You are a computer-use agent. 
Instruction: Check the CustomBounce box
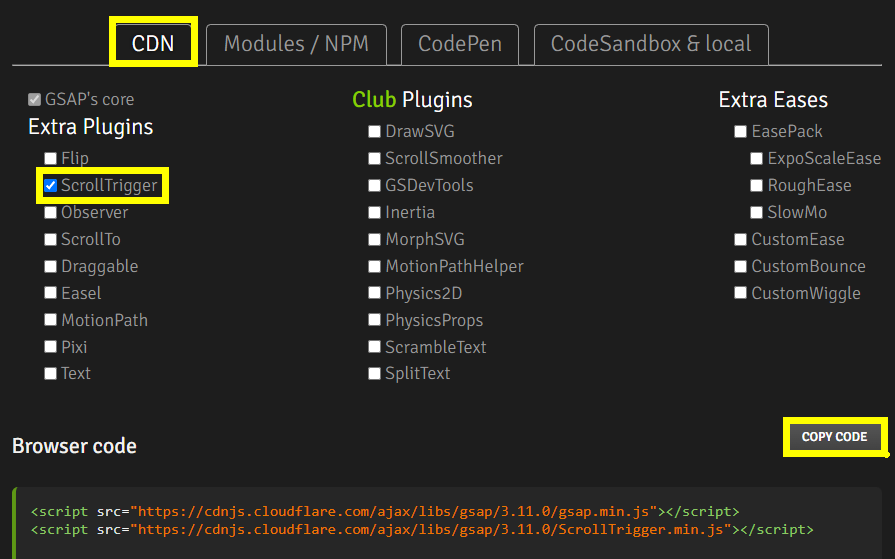pyautogui.click(x=740, y=266)
